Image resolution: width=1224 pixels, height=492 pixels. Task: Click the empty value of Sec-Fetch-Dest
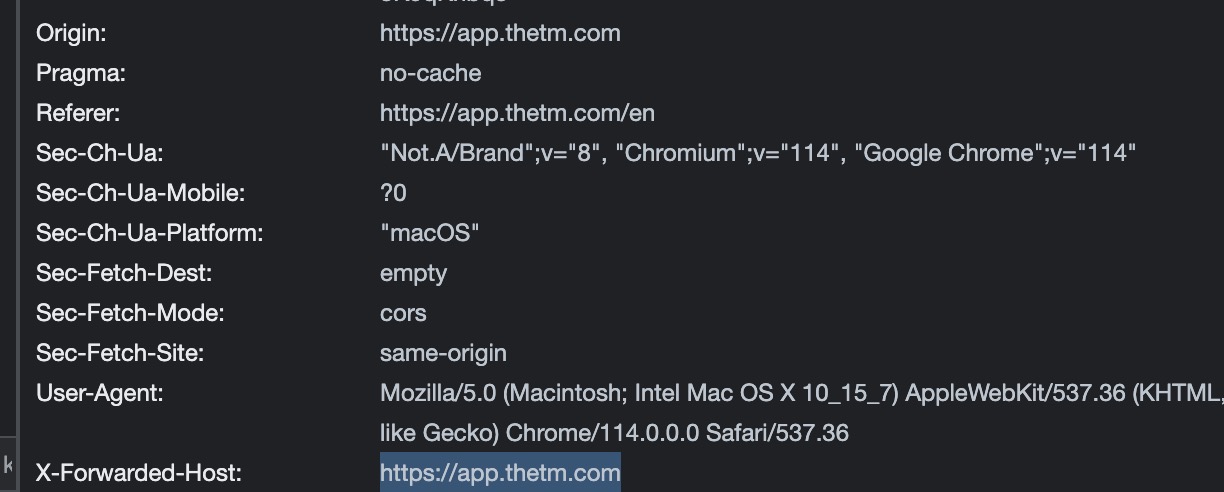pos(413,273)
